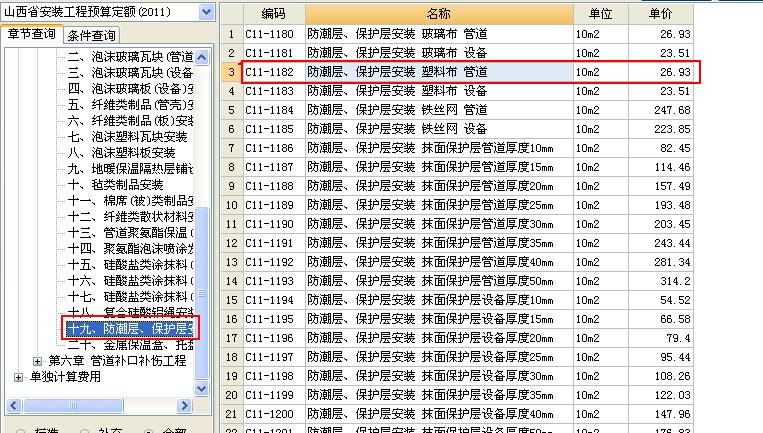Select tree item 三、泡沫玻璃瓦块(设备
763x433 pixels.
[x=130, y=73]
